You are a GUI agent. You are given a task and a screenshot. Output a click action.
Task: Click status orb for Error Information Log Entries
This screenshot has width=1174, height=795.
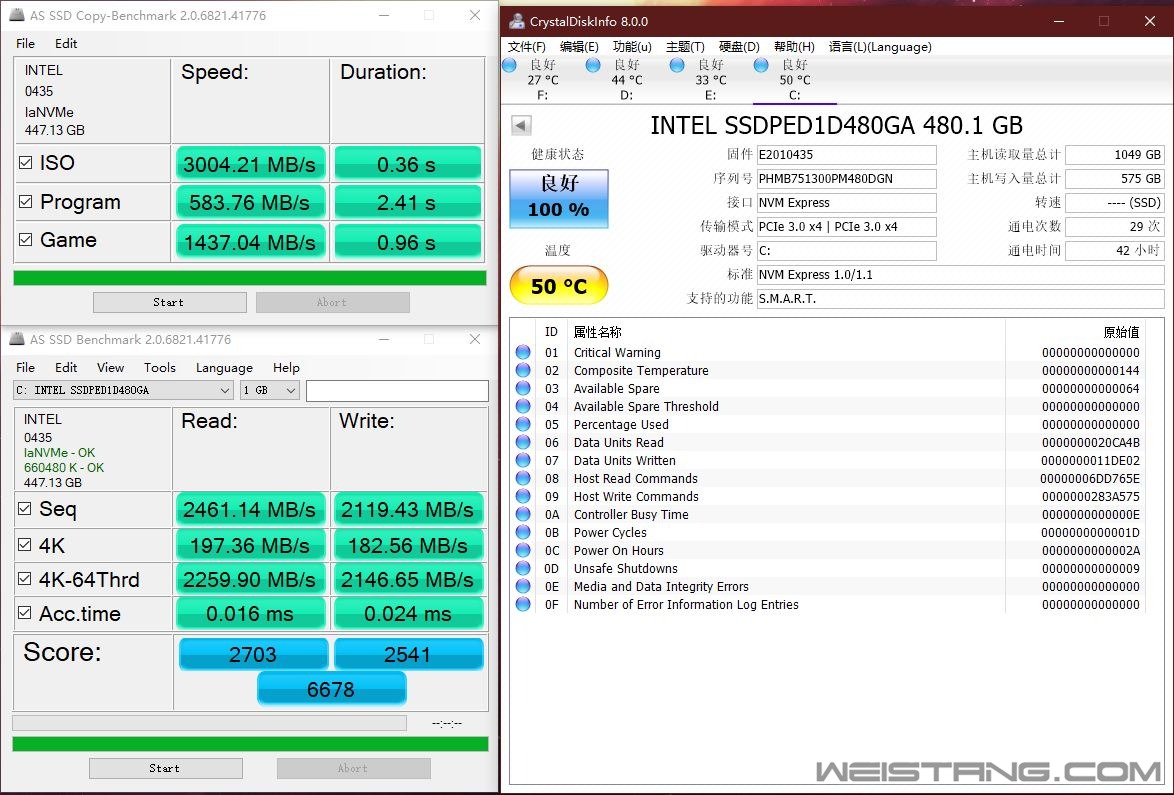coord(523,603)
